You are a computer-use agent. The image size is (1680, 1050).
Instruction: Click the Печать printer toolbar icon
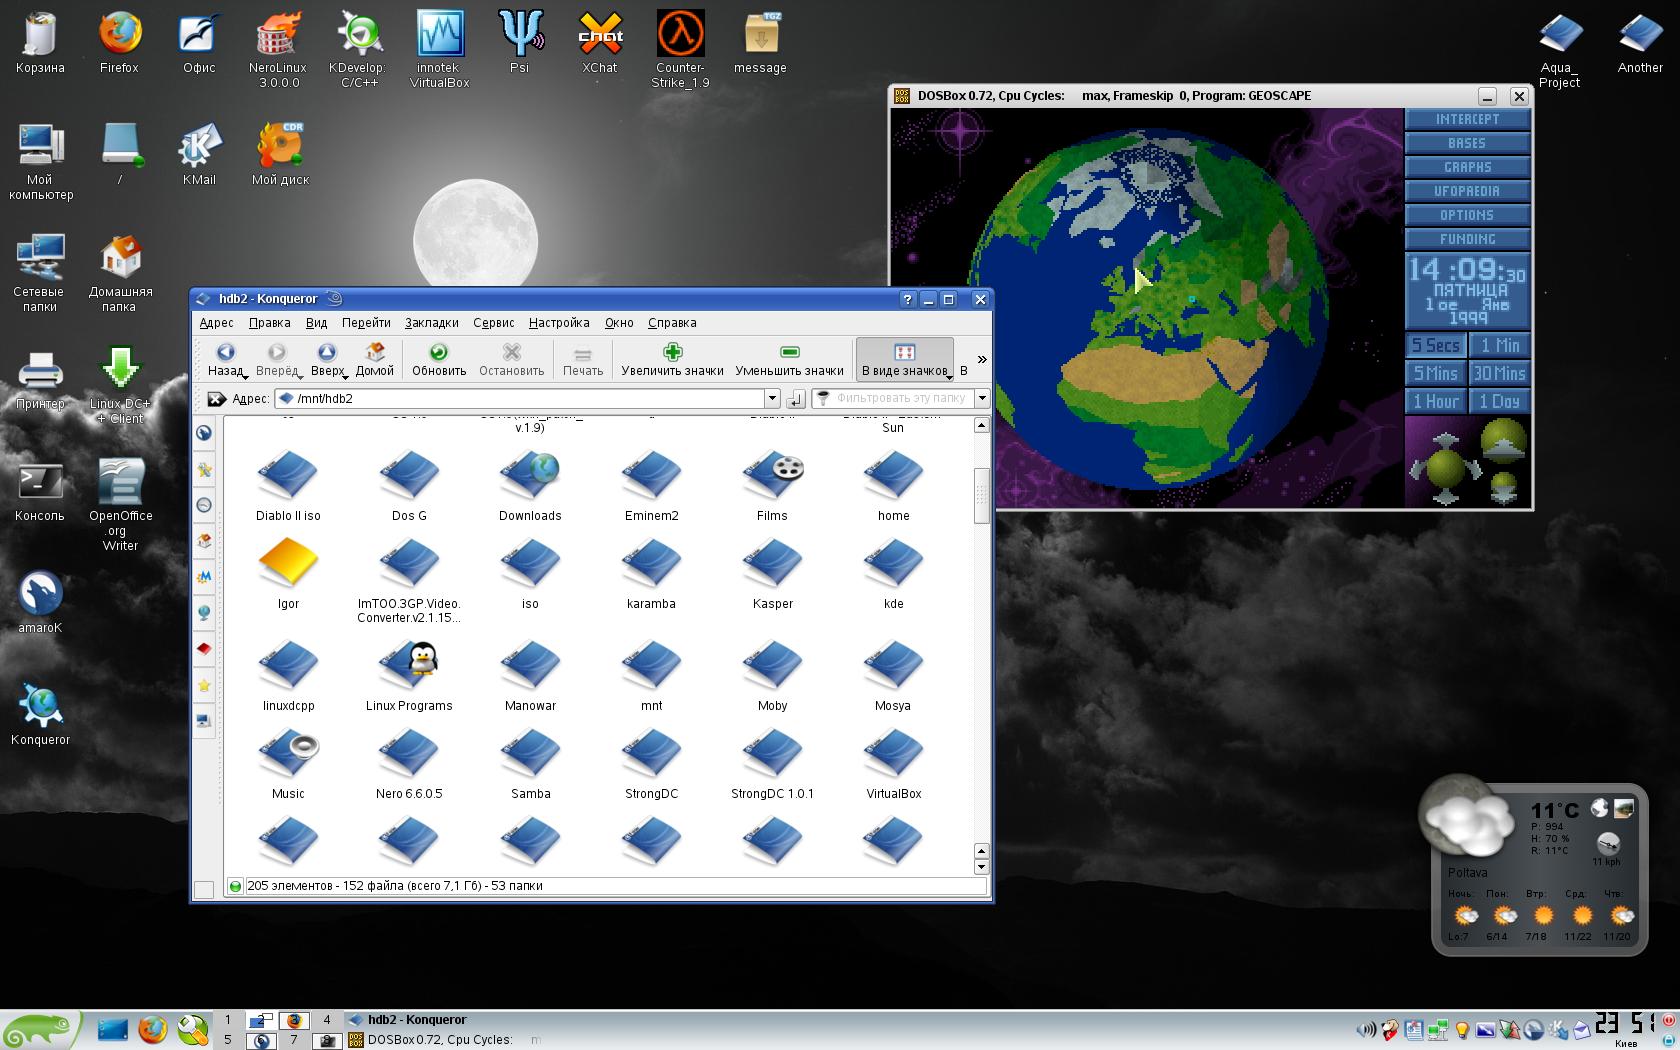583,353
